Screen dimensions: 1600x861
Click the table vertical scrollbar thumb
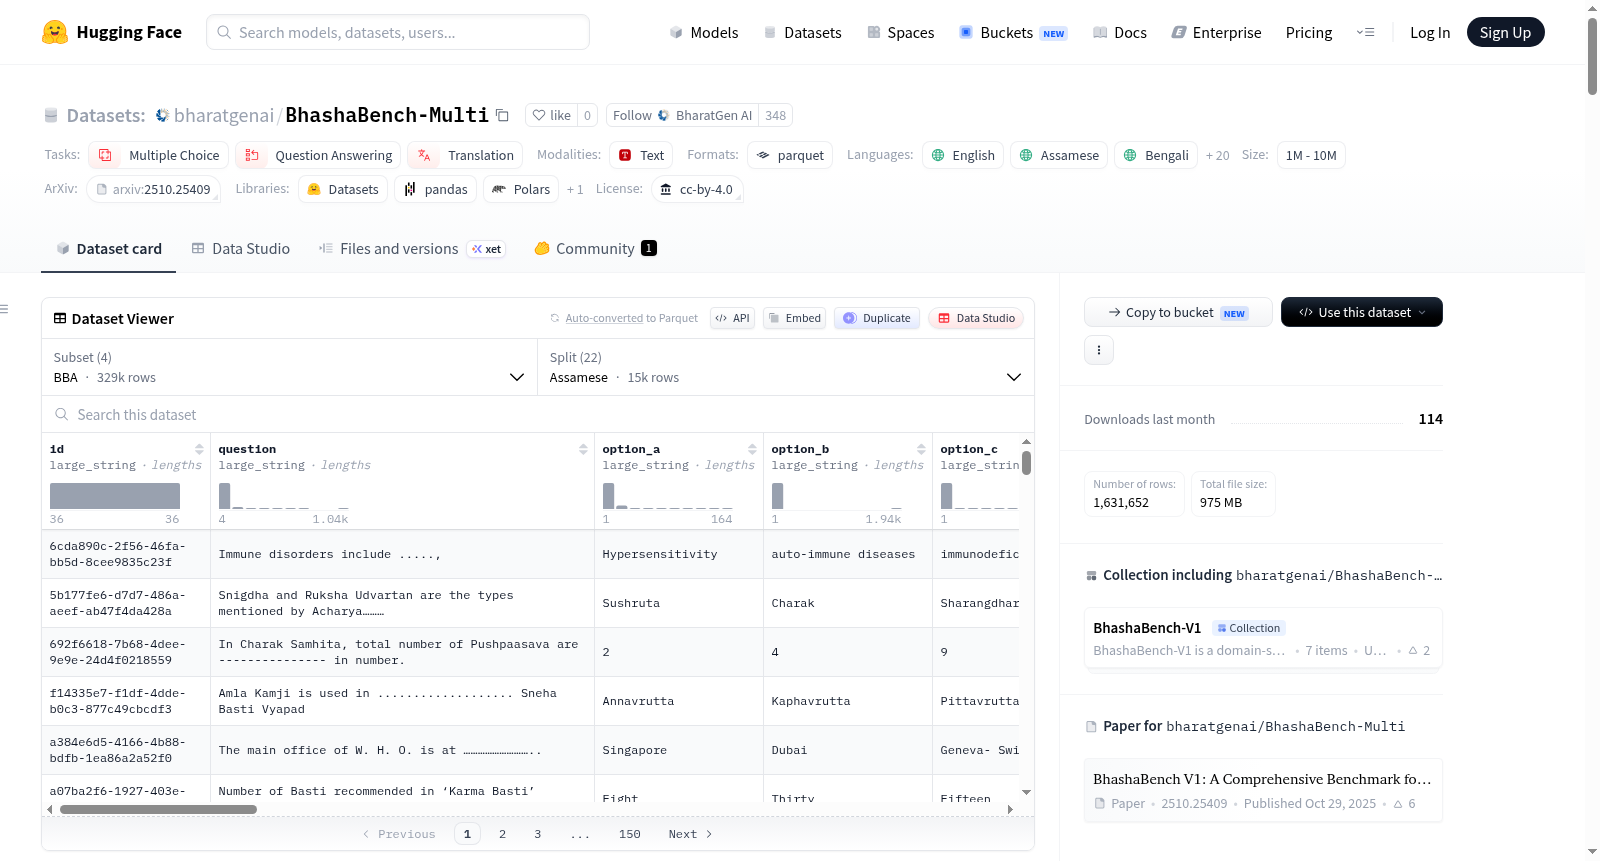1026,463
